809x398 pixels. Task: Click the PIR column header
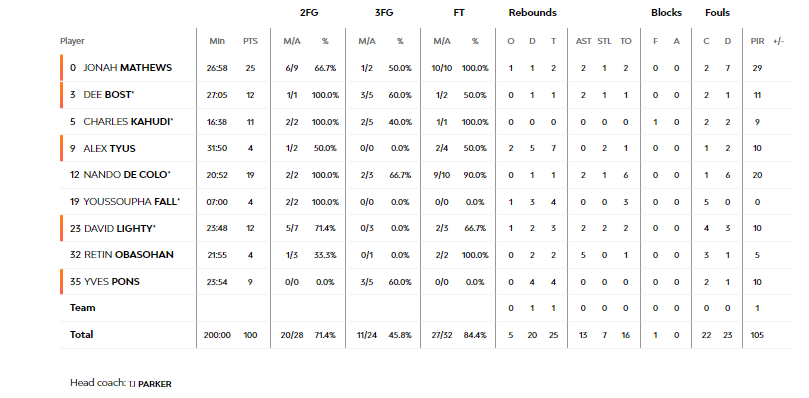(x=757, y=41)
